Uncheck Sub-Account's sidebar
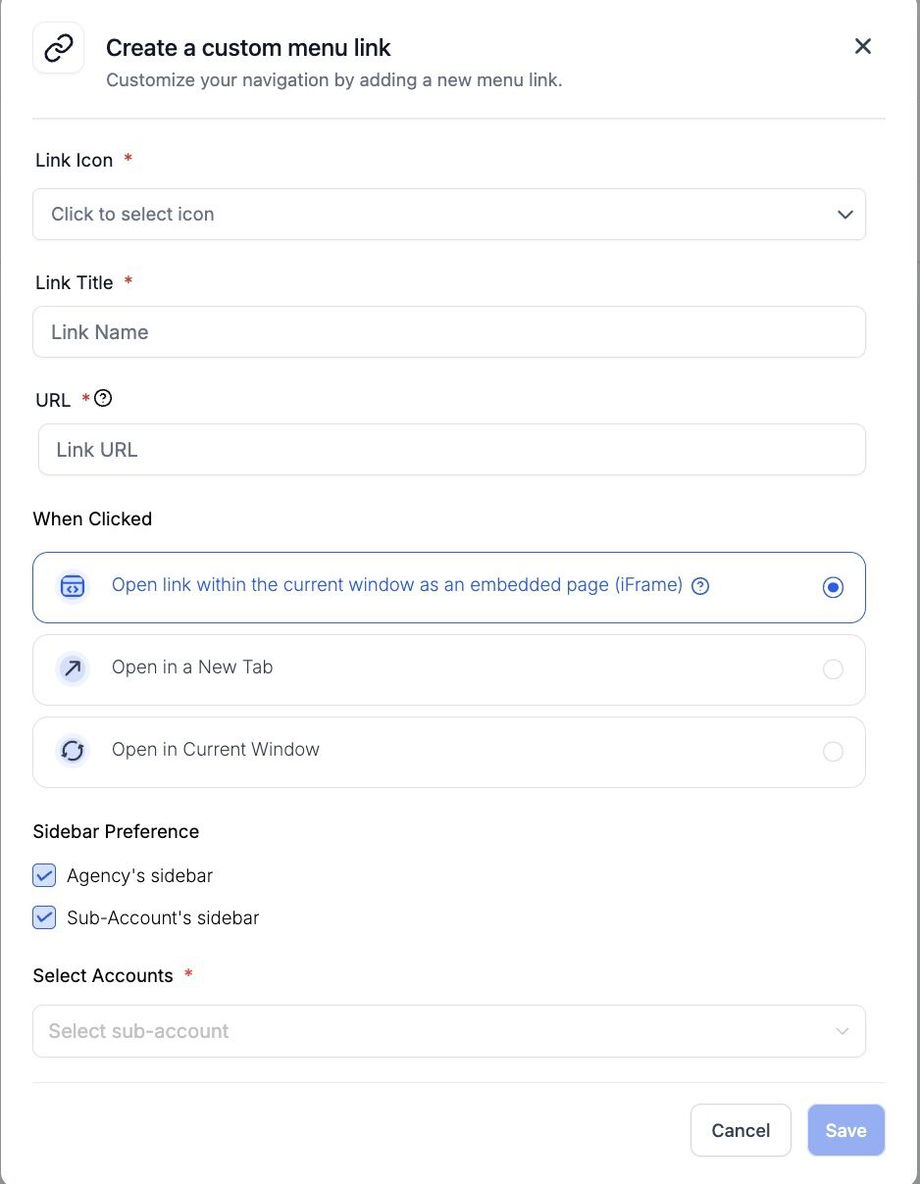The image size is (920, 1184). pyautogui.click(x=43, y=916)
